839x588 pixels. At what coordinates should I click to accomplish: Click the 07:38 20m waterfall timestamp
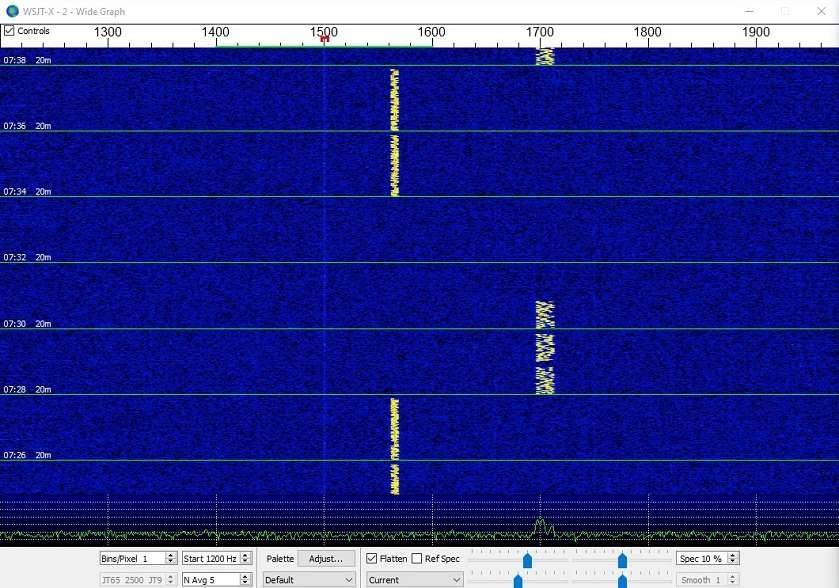(x=27, y=60)
